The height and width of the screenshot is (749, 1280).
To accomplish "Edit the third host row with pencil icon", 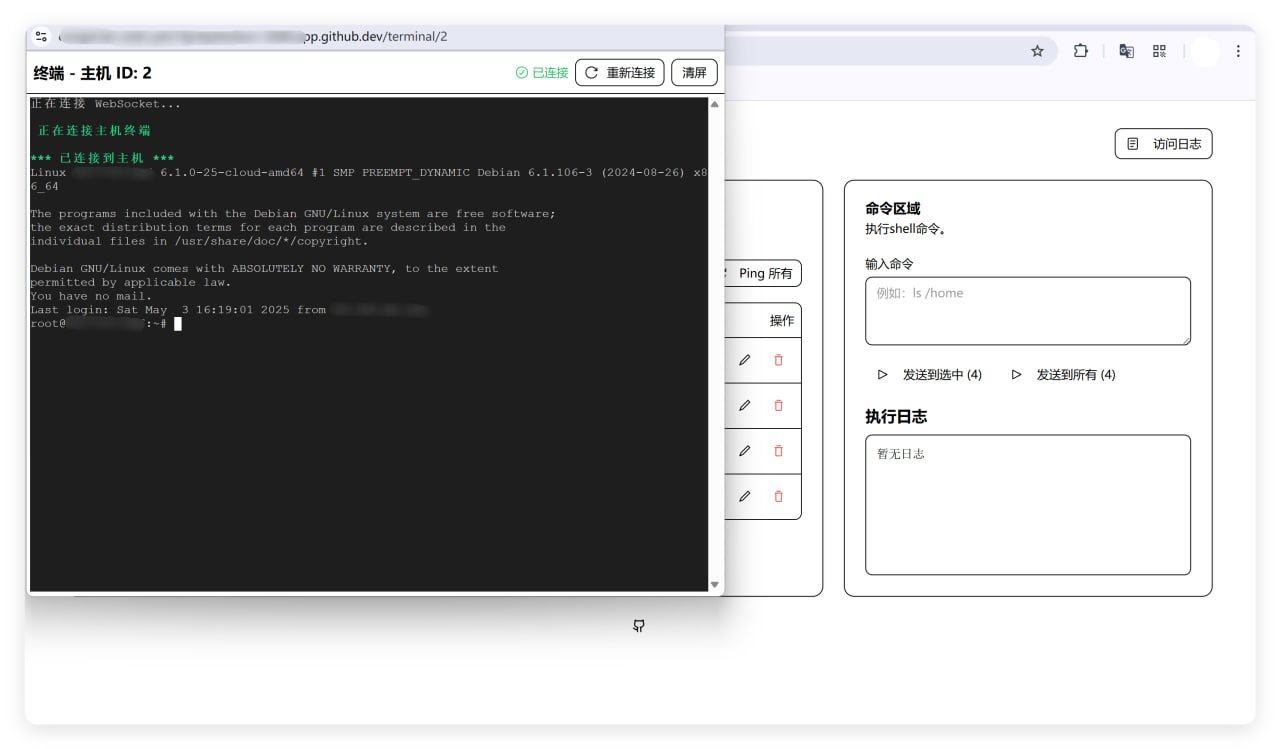I will (x=744, y=451).
